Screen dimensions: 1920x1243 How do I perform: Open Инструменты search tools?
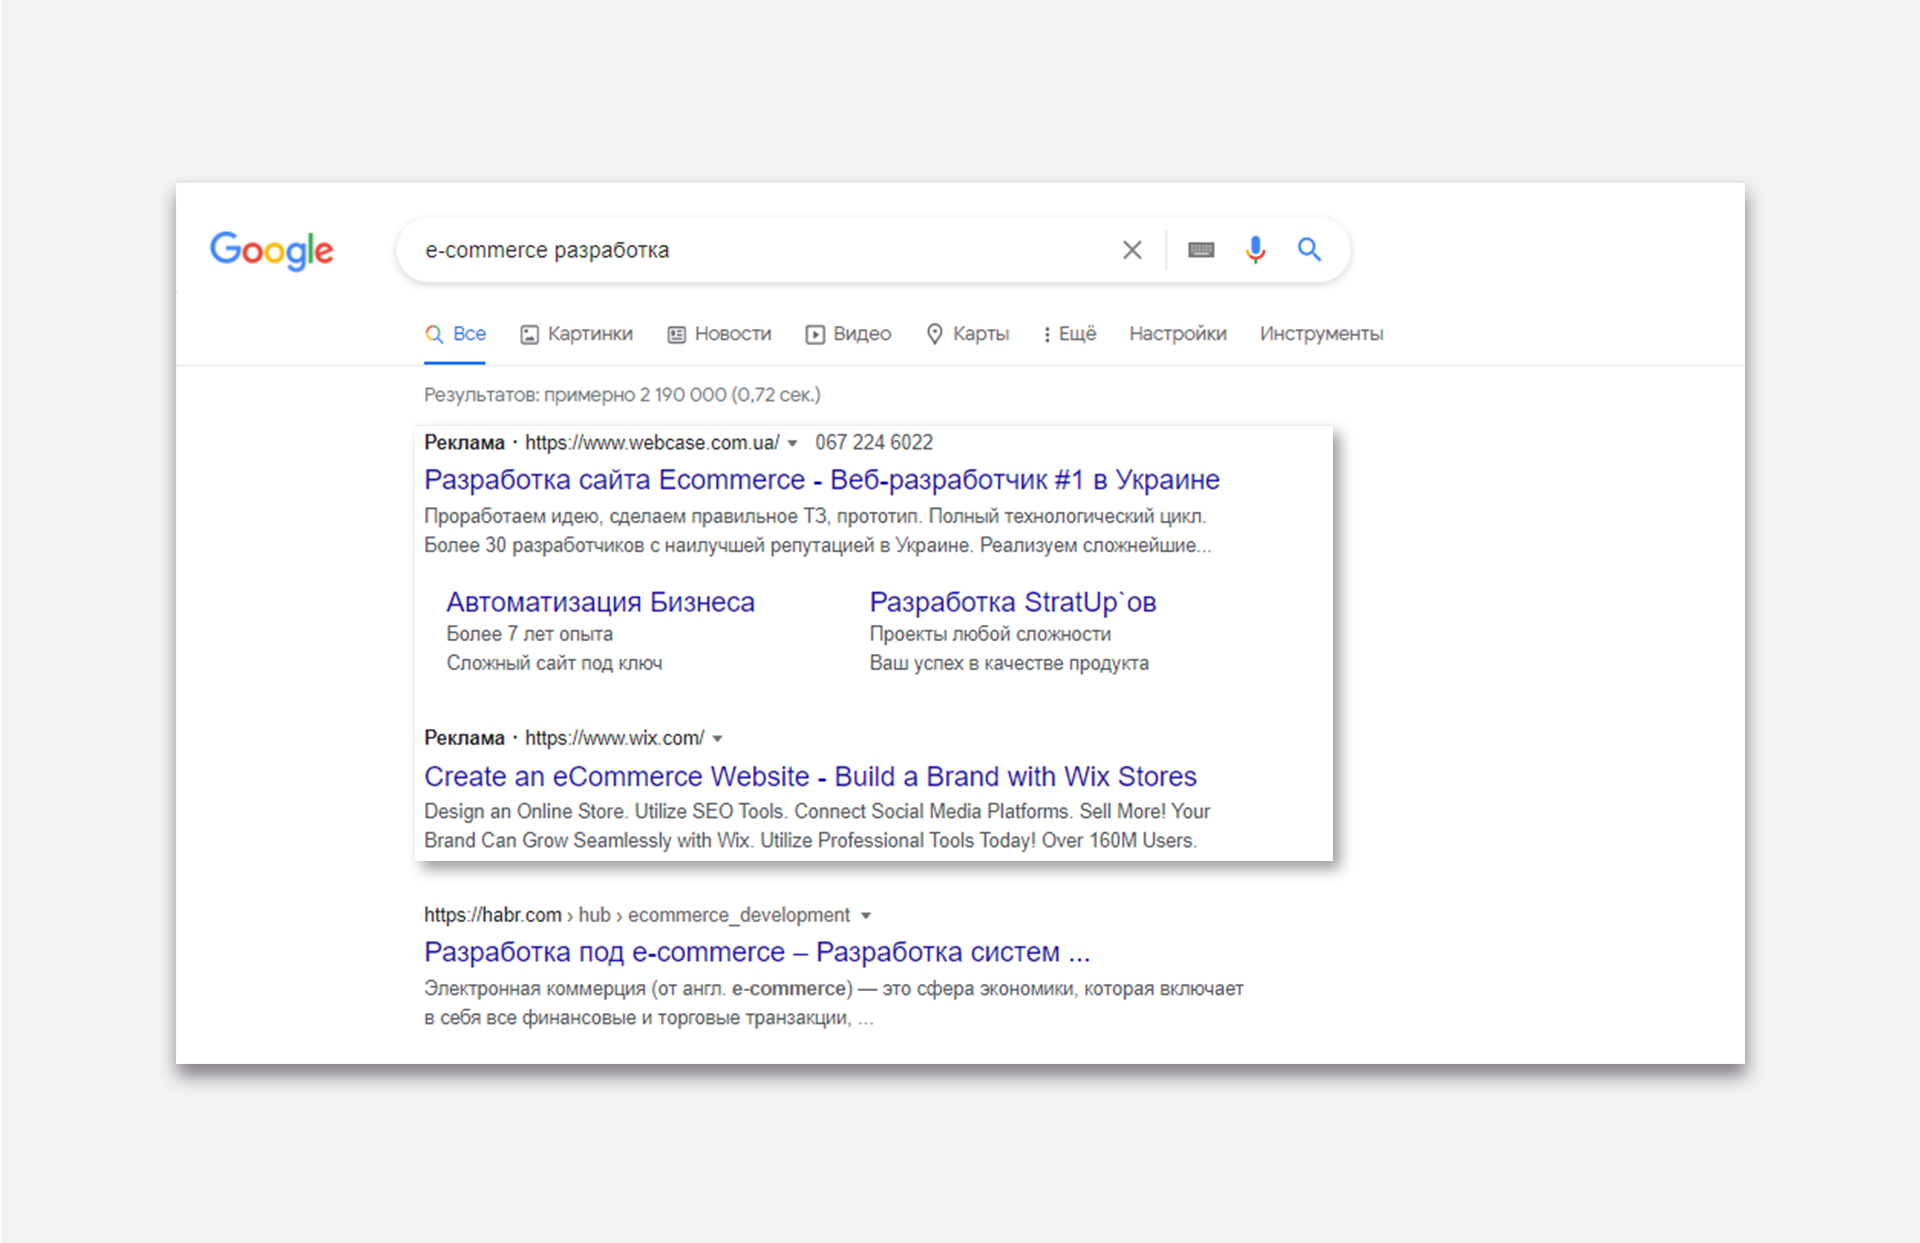pyautogui.click(x=1320, y=334)
